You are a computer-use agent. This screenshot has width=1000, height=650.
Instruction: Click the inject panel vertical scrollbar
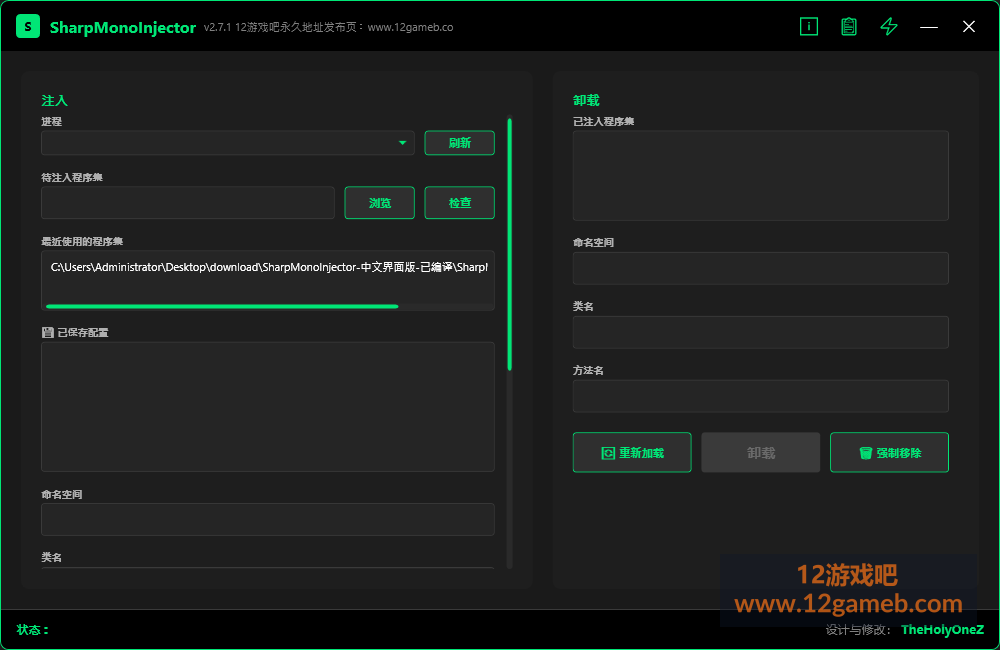pos(510,244)
